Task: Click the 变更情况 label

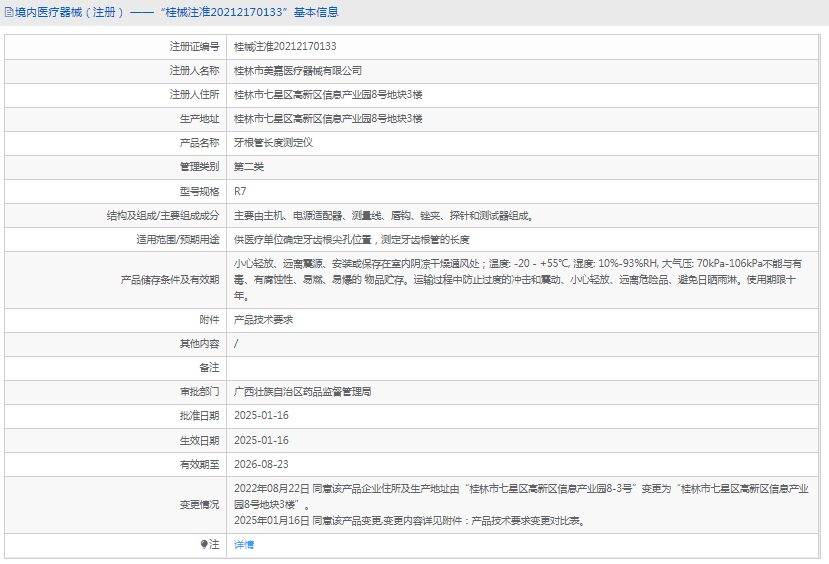Action: coord(199,505)
